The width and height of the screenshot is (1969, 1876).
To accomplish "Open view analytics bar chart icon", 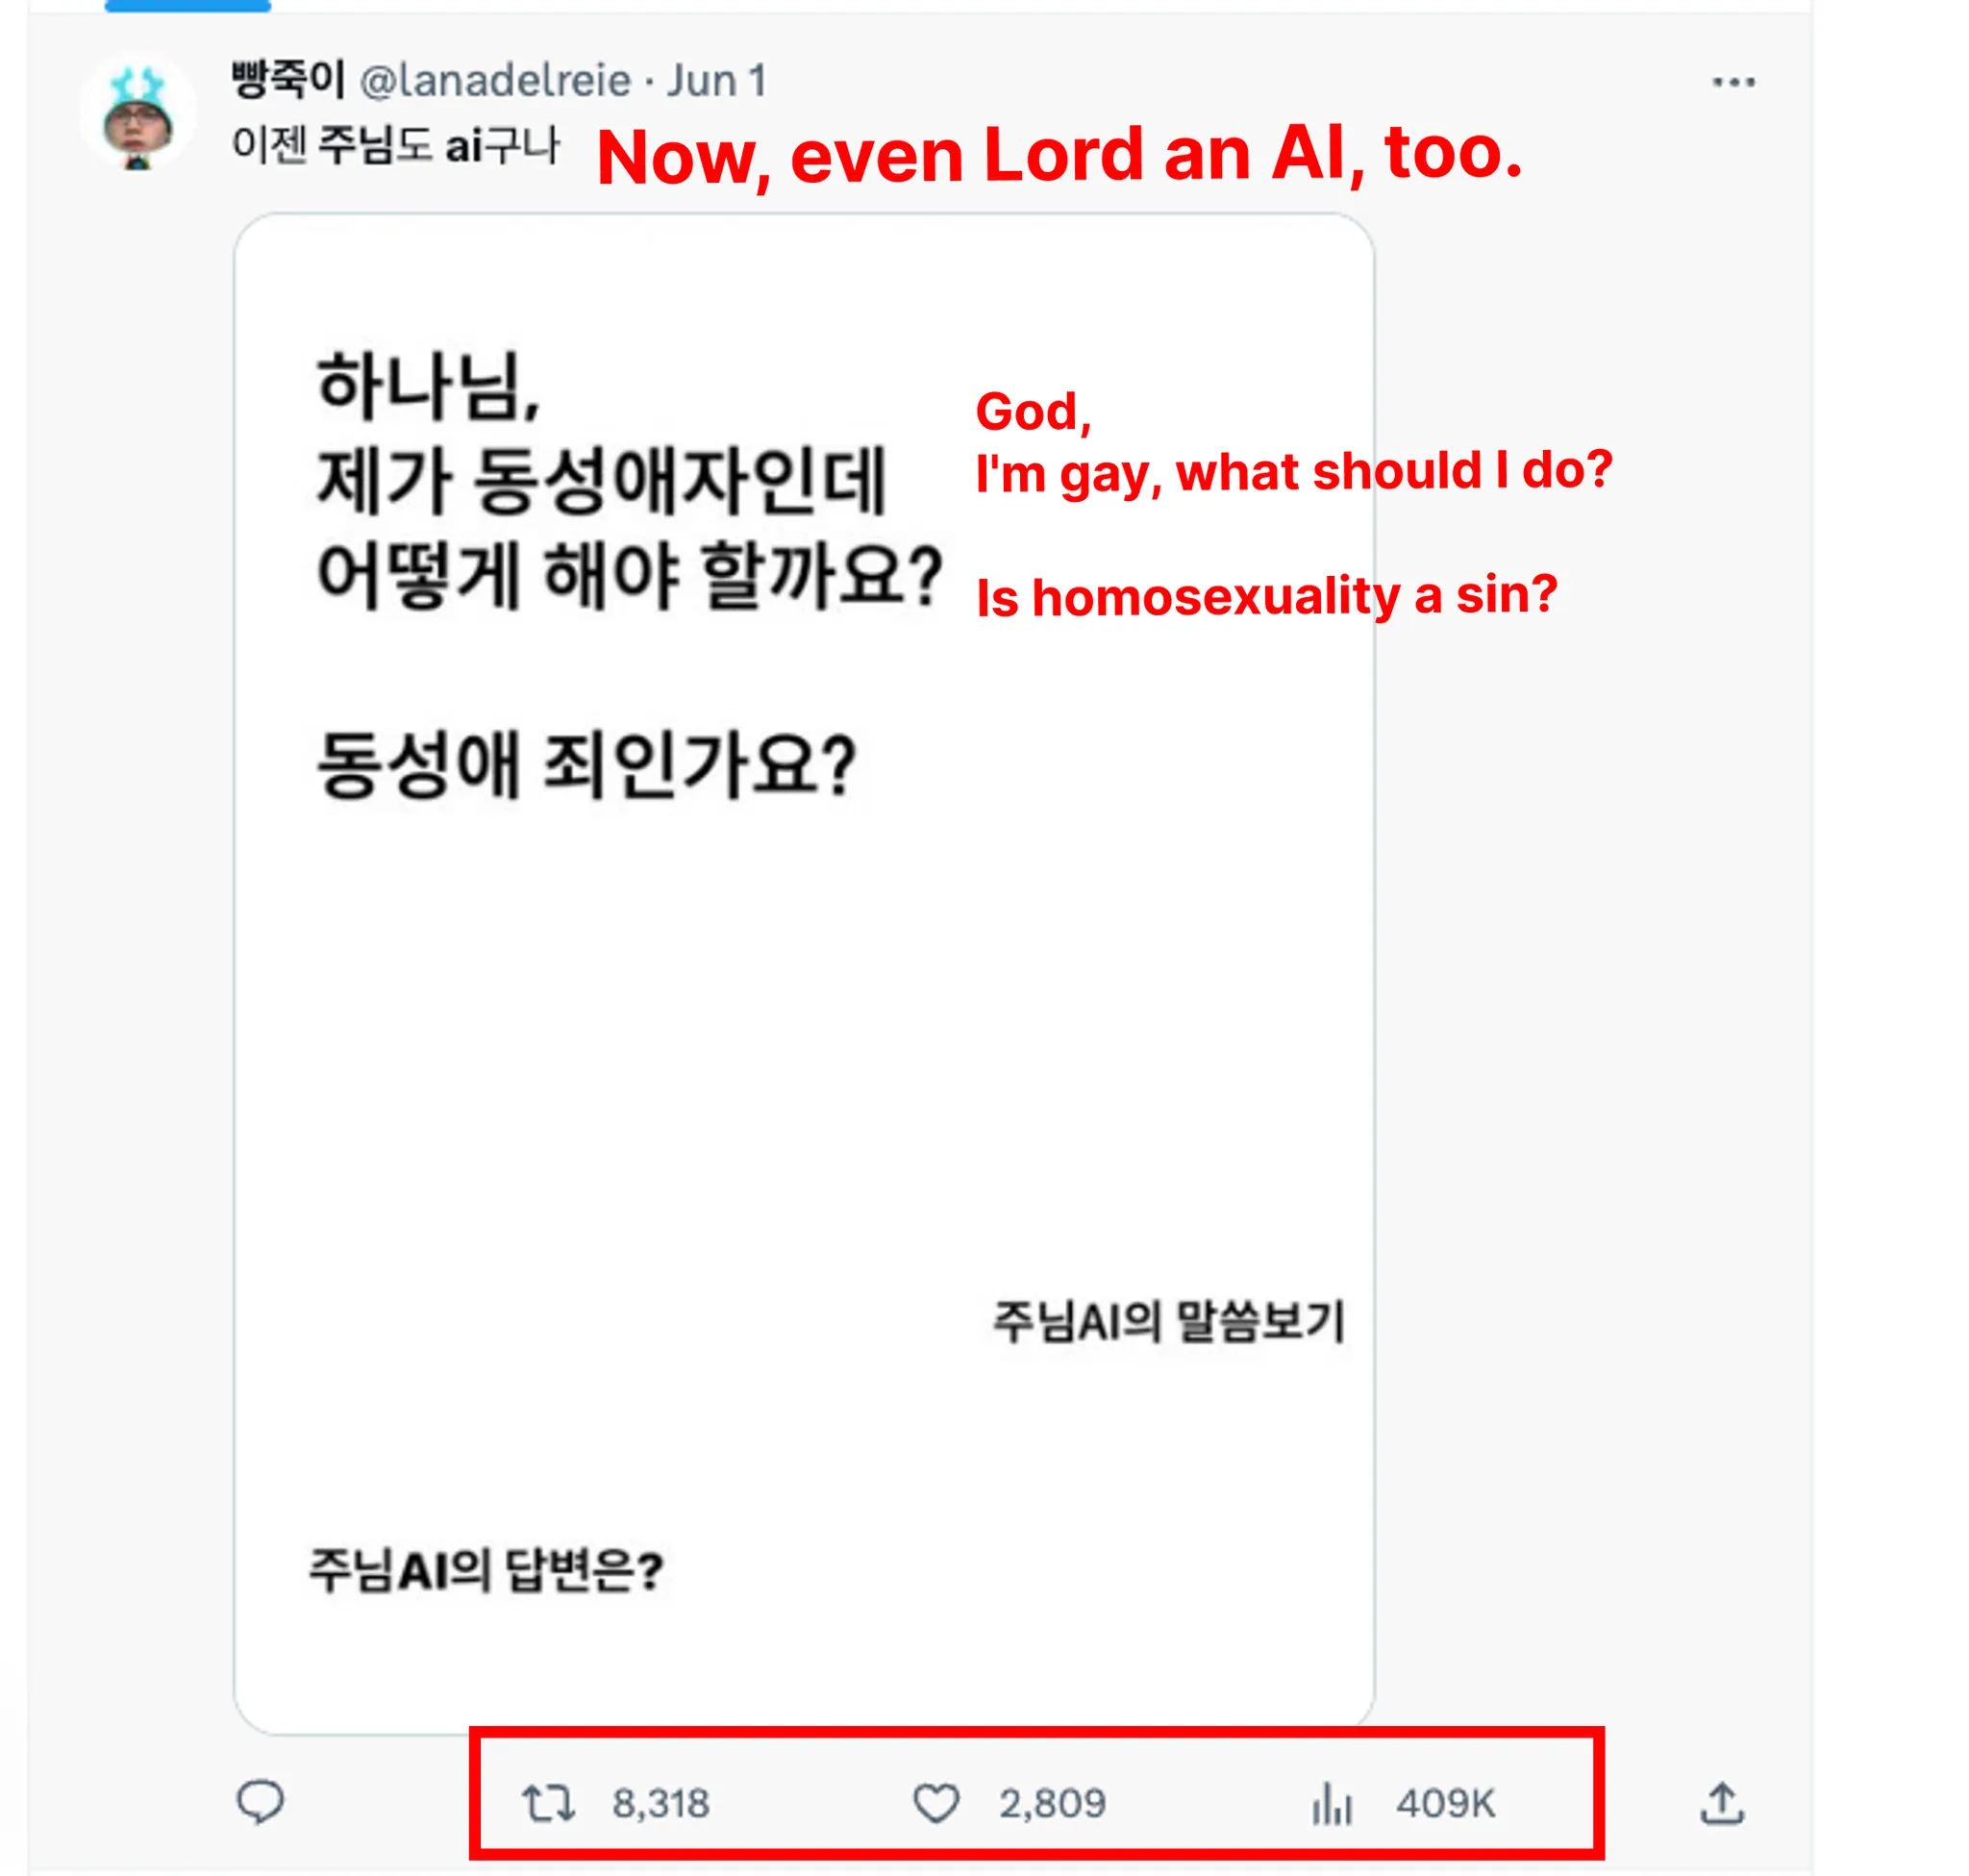I will [x=1331, y=1804].
